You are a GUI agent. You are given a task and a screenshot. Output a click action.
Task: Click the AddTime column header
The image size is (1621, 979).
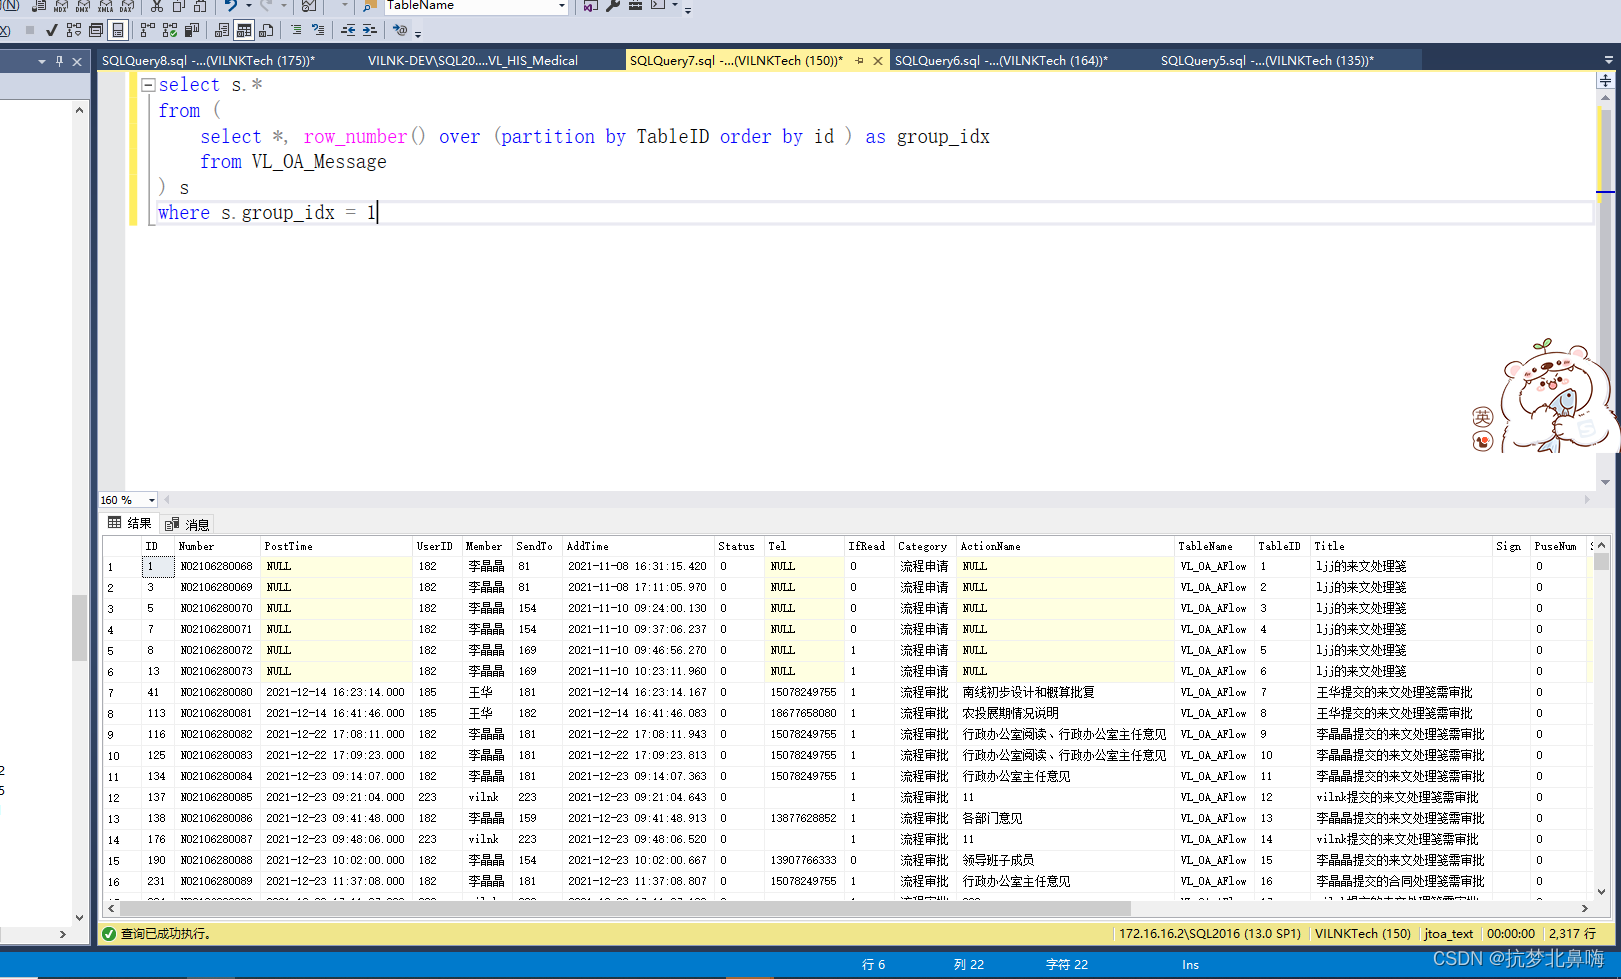(x=638, y=546)
